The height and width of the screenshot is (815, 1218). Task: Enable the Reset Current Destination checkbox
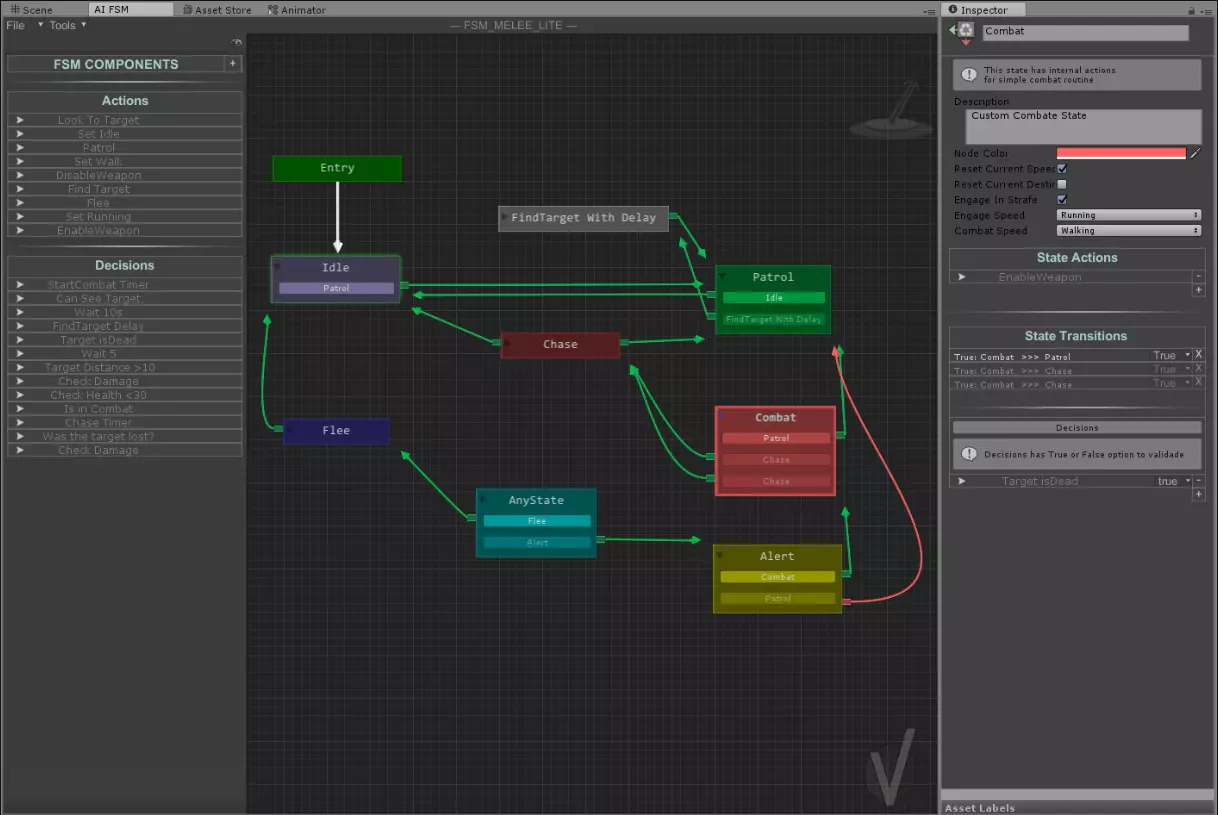tap(1062, 184)
